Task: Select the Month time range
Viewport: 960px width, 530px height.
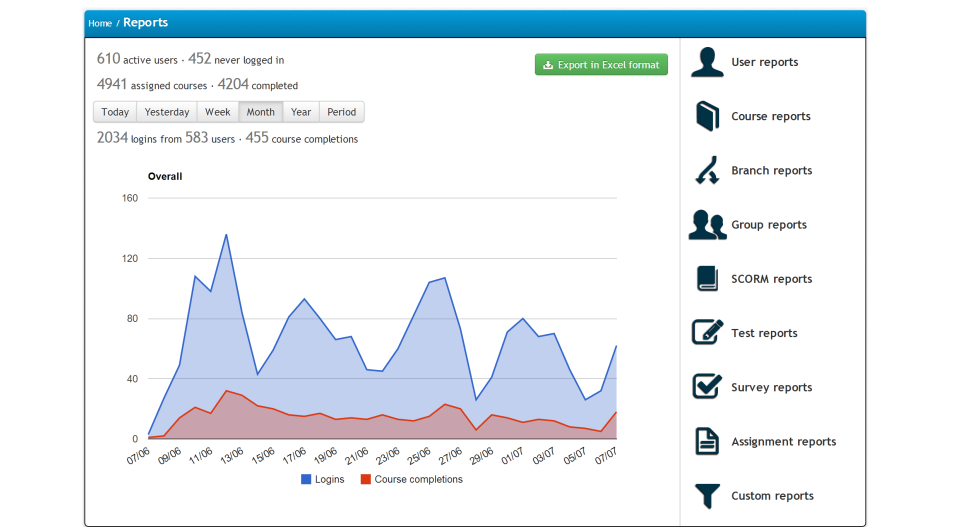Action: (261, 112)
